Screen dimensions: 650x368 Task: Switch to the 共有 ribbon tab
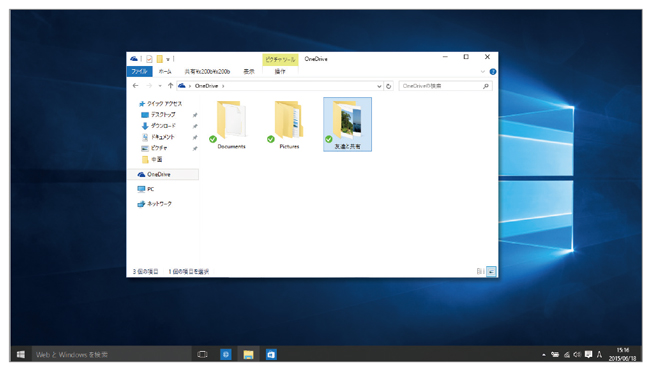(207, 71)
